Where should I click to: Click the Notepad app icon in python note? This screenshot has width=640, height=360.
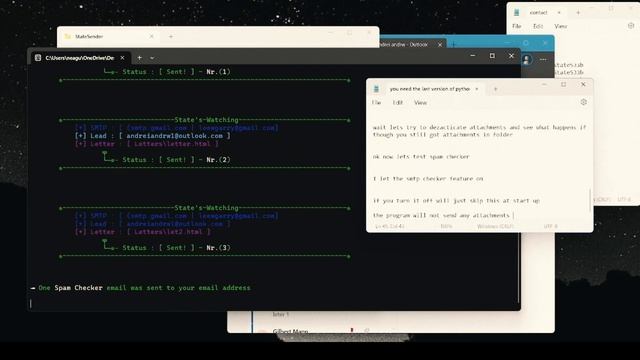pyautogui.click(x=376, y=89)
